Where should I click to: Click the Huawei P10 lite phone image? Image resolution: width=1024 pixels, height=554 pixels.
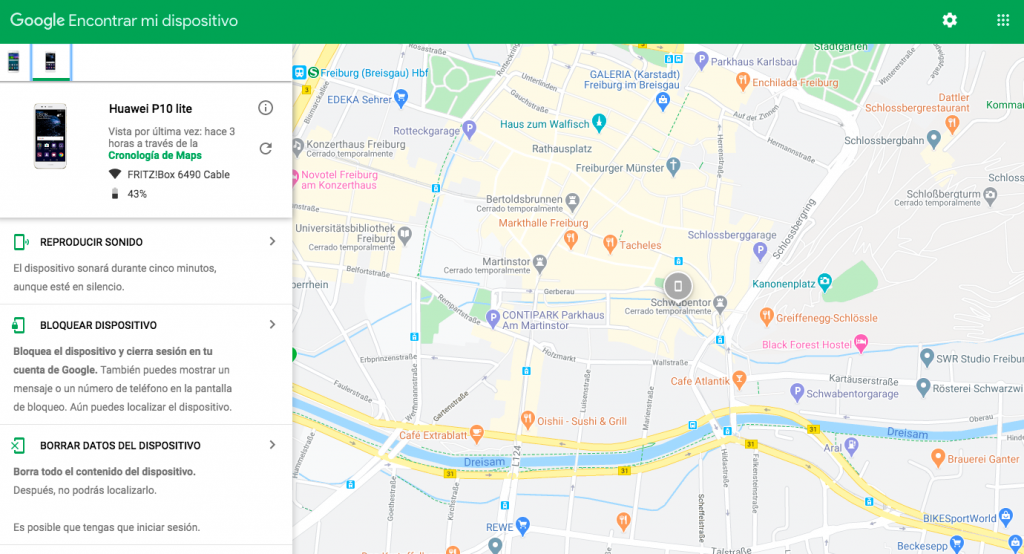50,136
